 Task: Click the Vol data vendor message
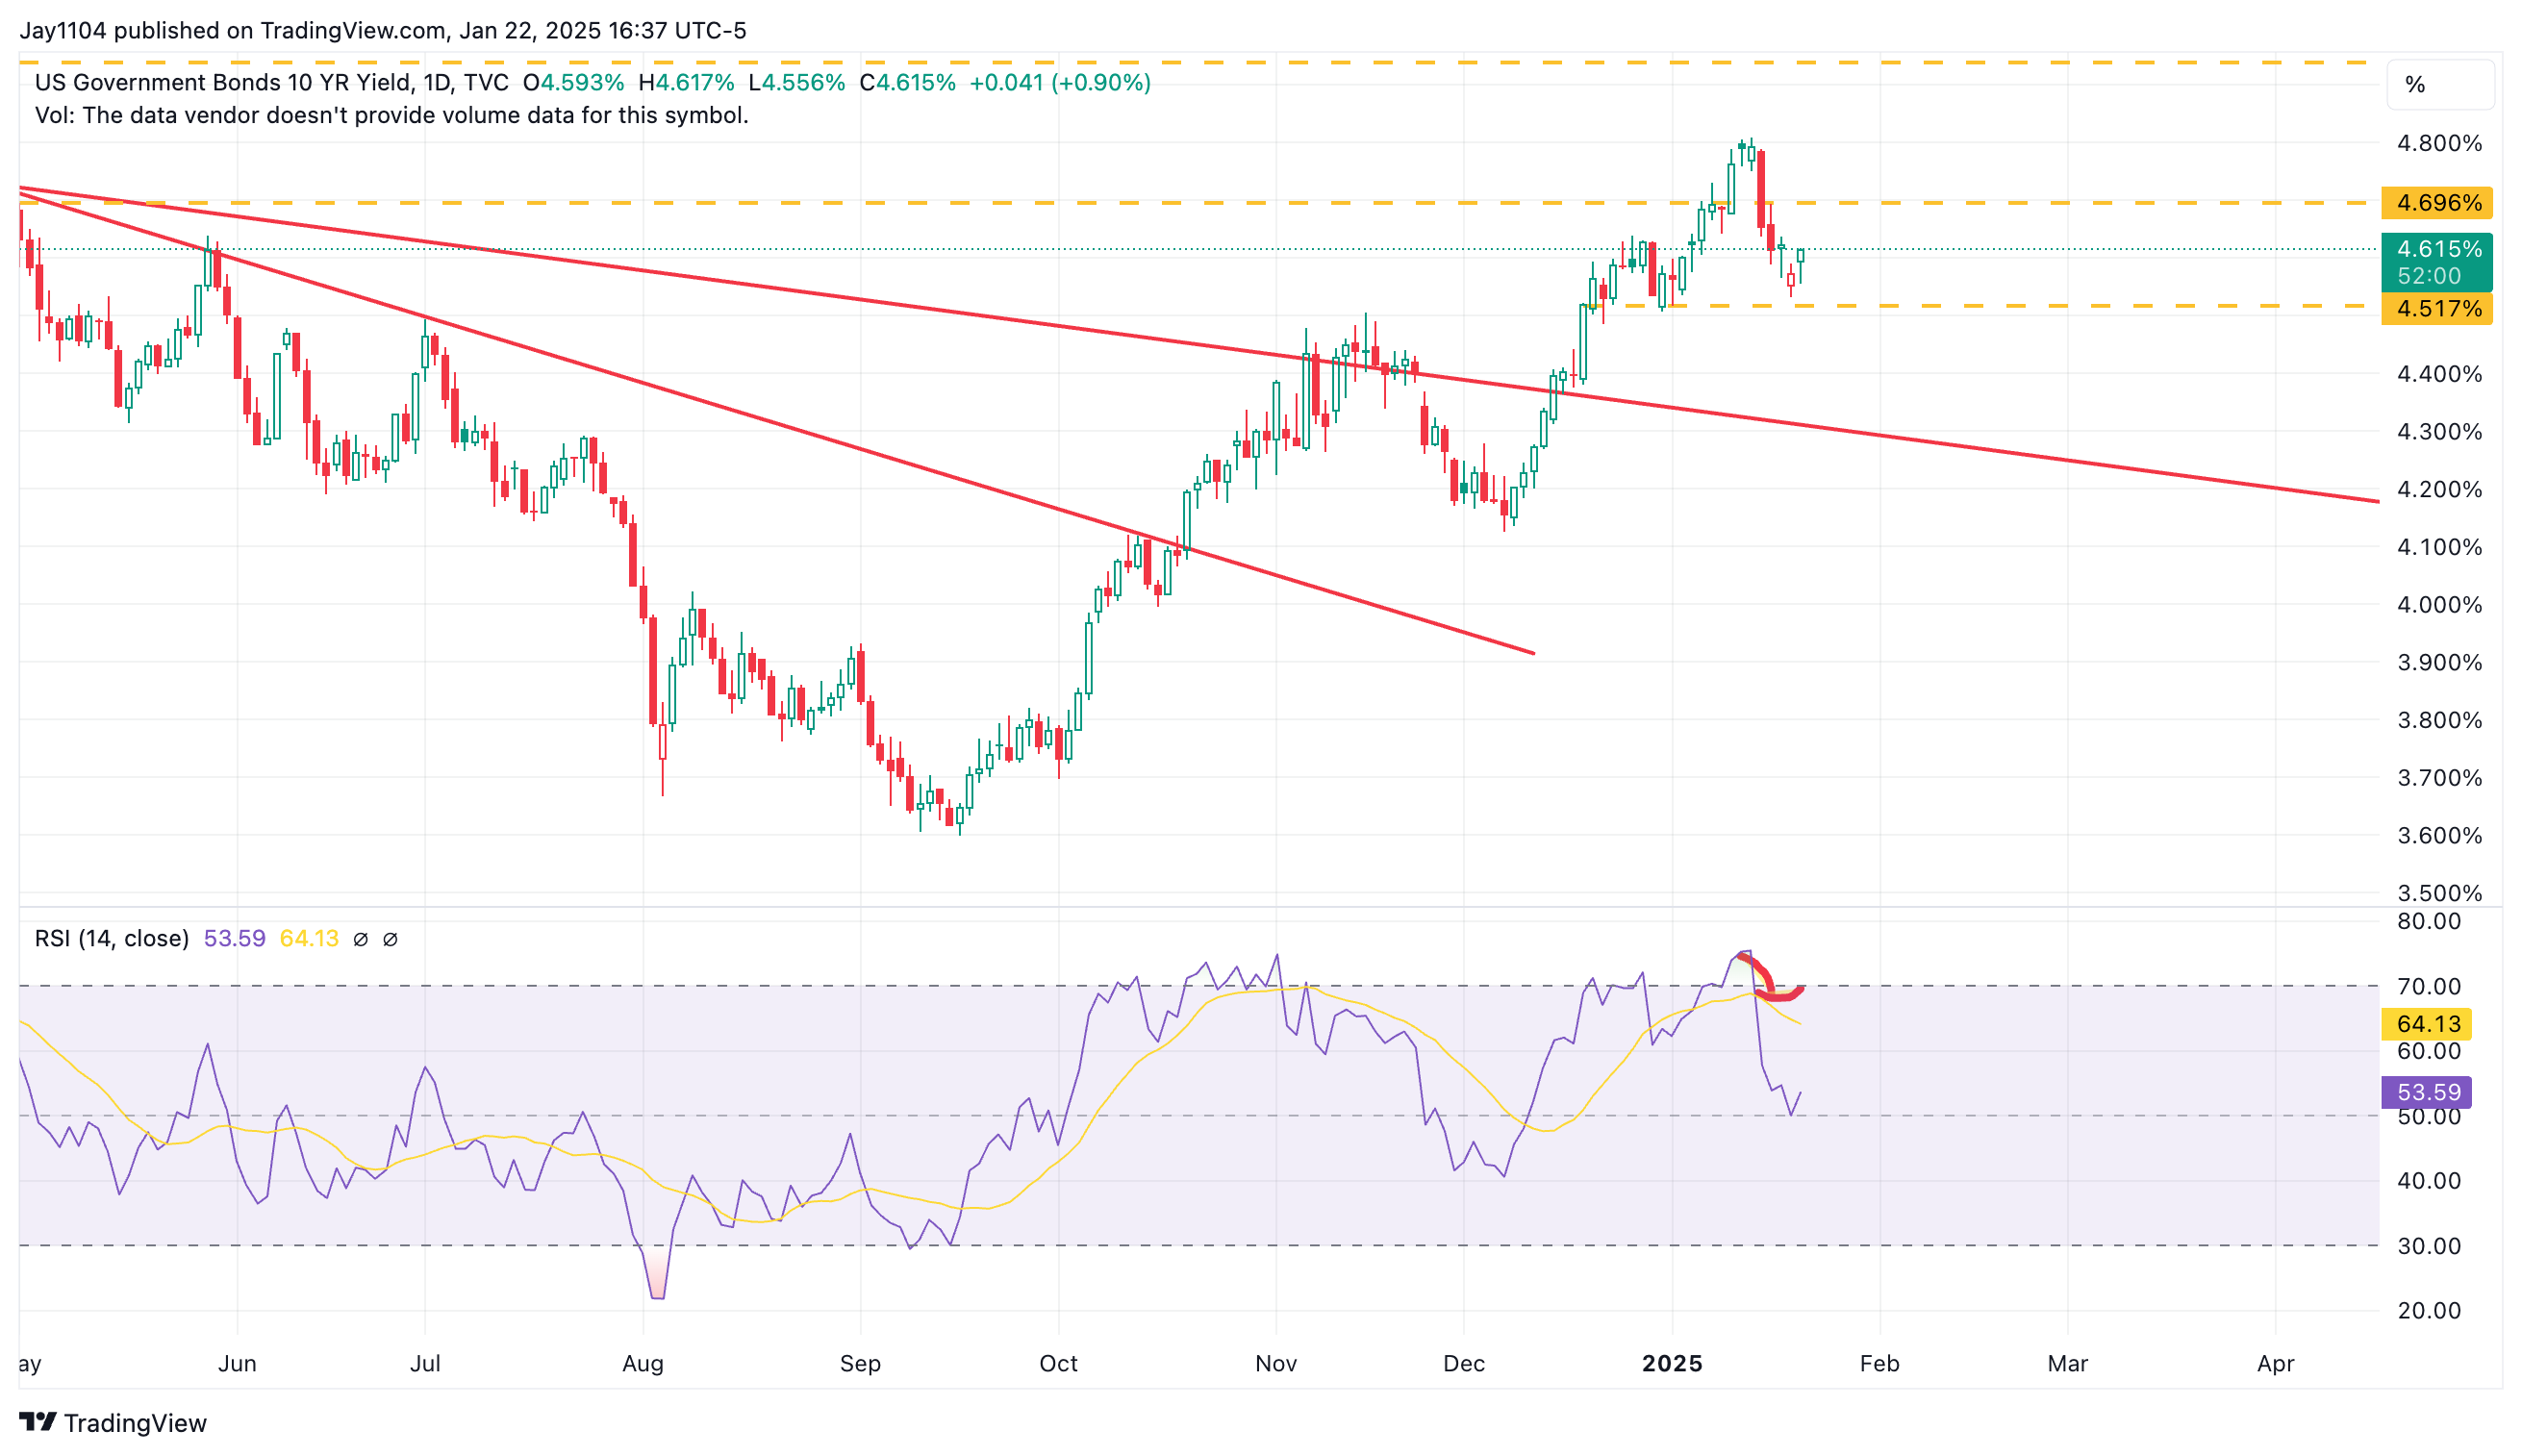coord(391,115)
